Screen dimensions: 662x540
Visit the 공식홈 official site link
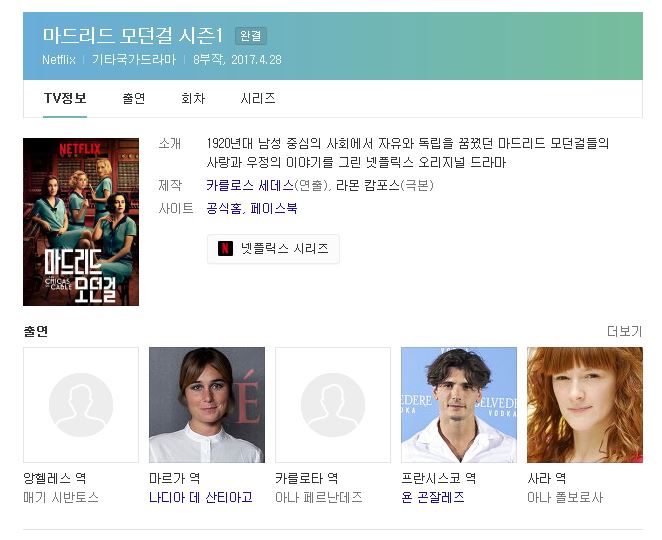pos(224,209)
